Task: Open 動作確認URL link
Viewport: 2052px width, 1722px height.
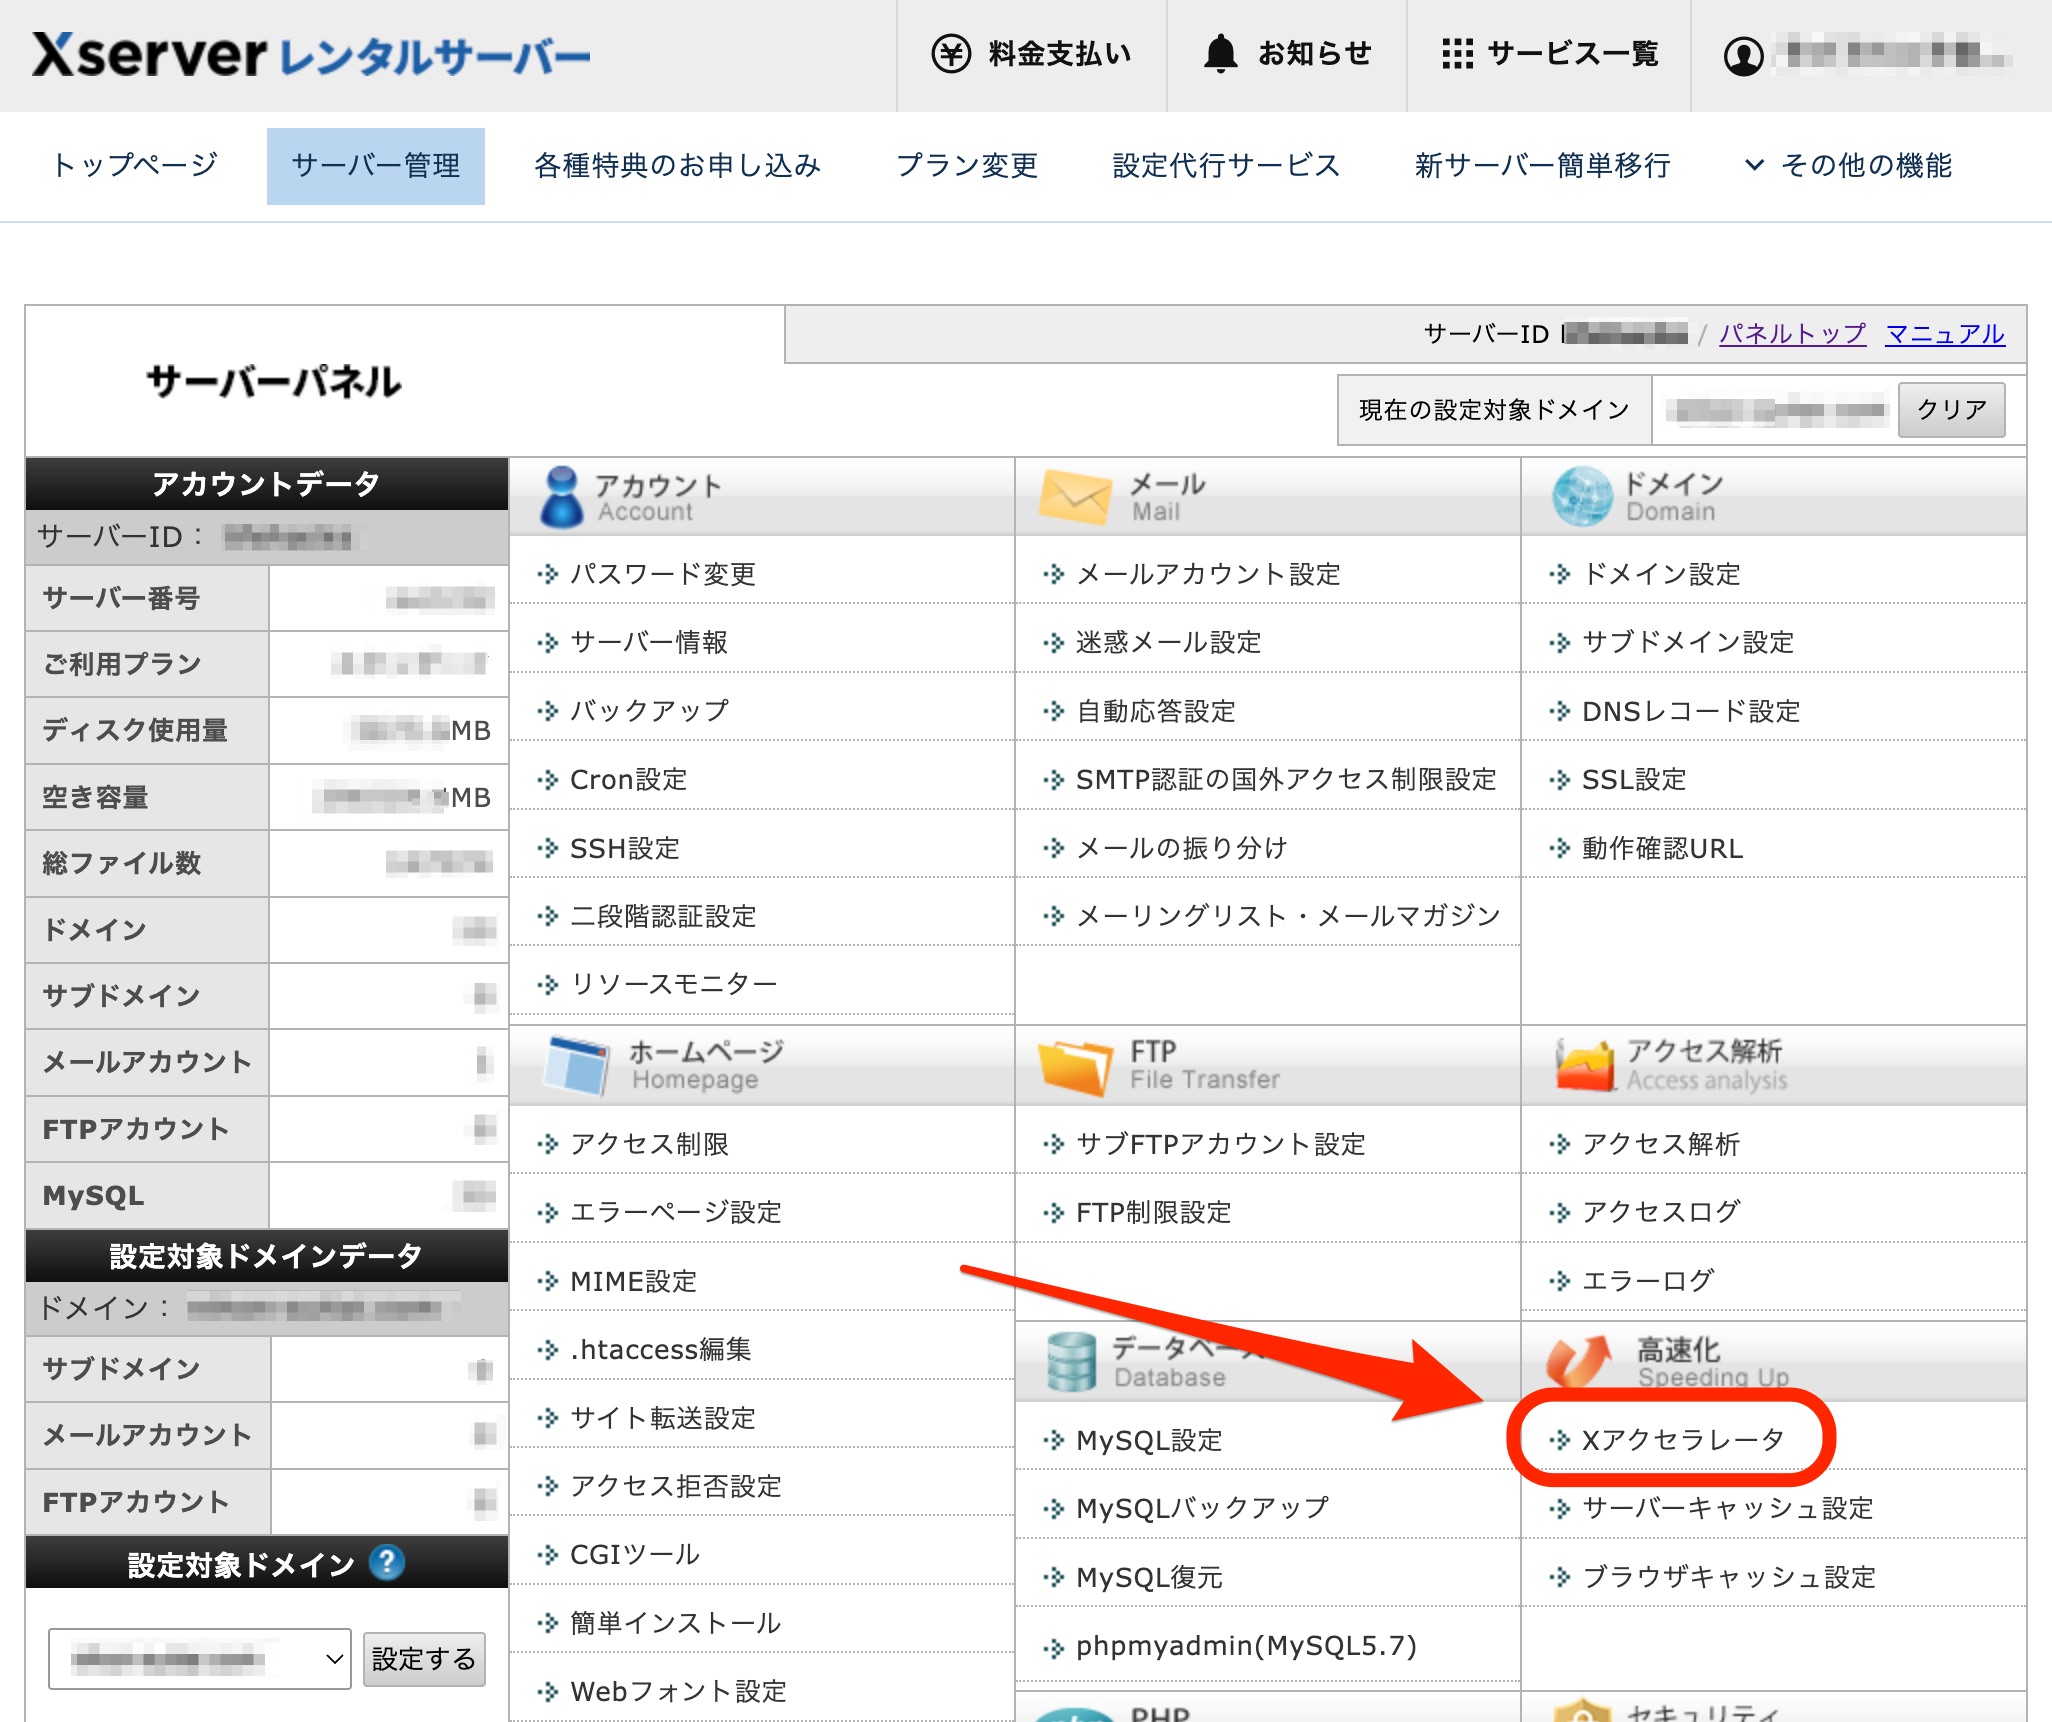Action: 1662,849
